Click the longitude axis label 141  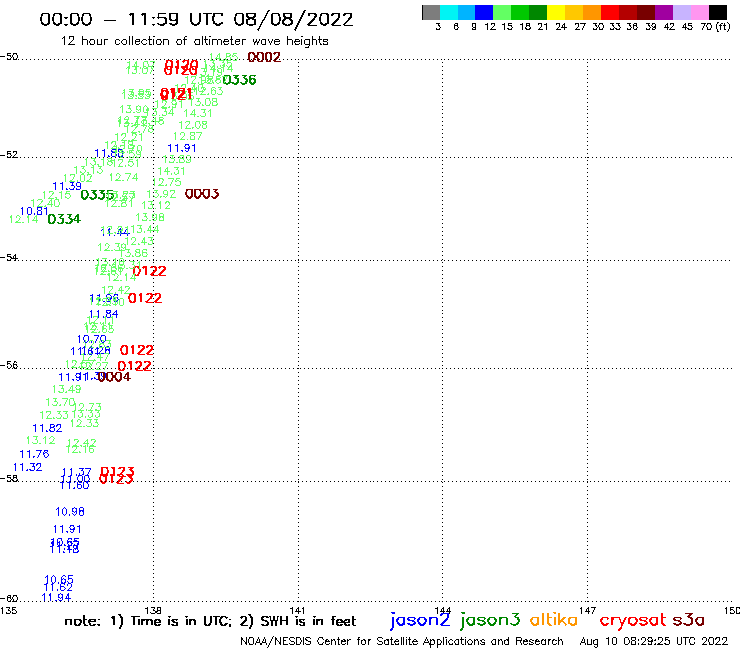297,610
